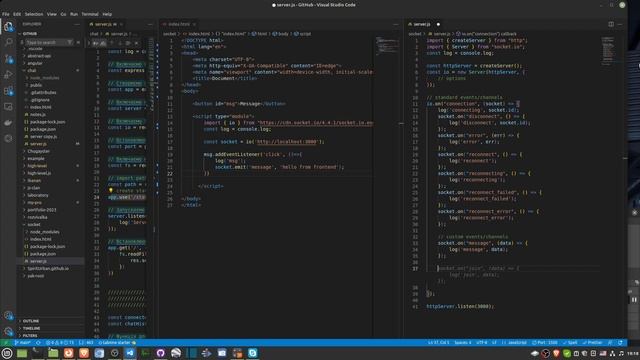
Task: Click the split editor icon in right group
Action: point(611,24)
